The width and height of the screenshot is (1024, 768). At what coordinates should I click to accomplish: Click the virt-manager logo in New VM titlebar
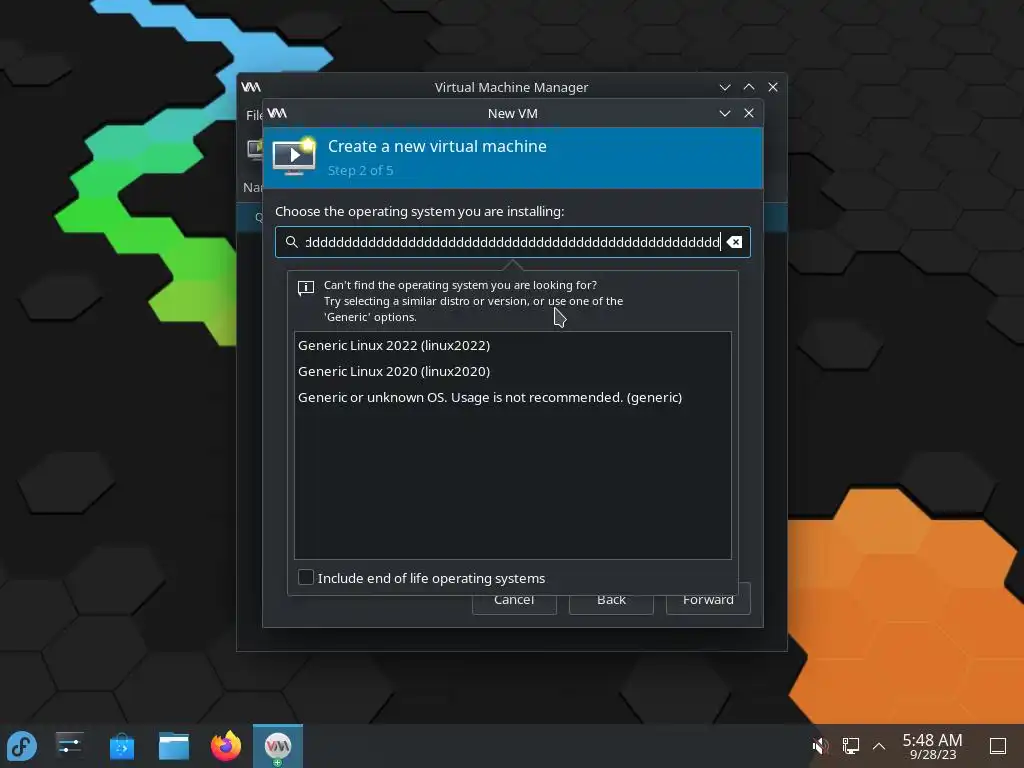tap(277, 113)
